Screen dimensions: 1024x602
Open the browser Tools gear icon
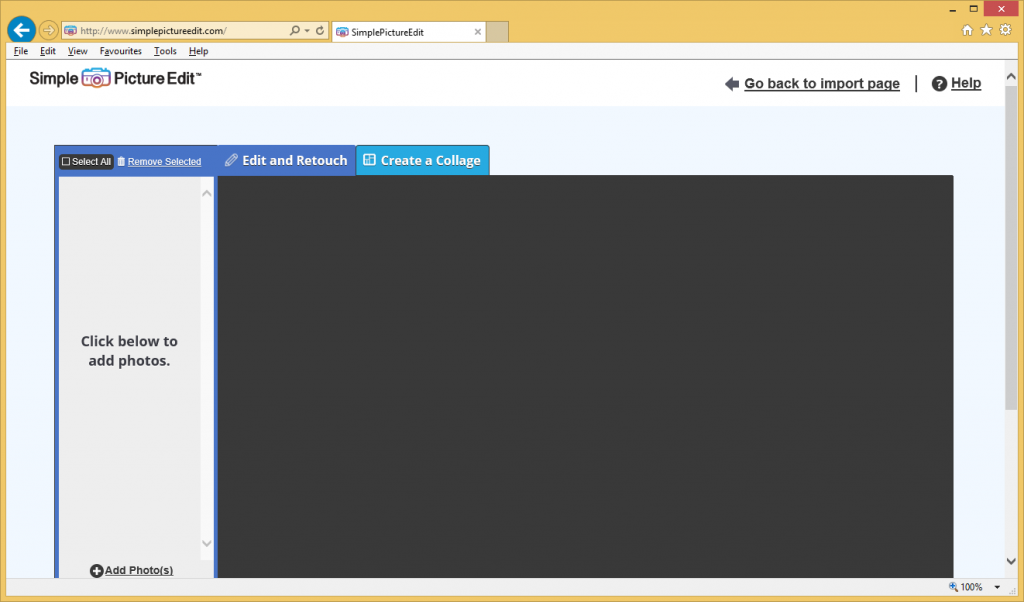(1006, 29)
